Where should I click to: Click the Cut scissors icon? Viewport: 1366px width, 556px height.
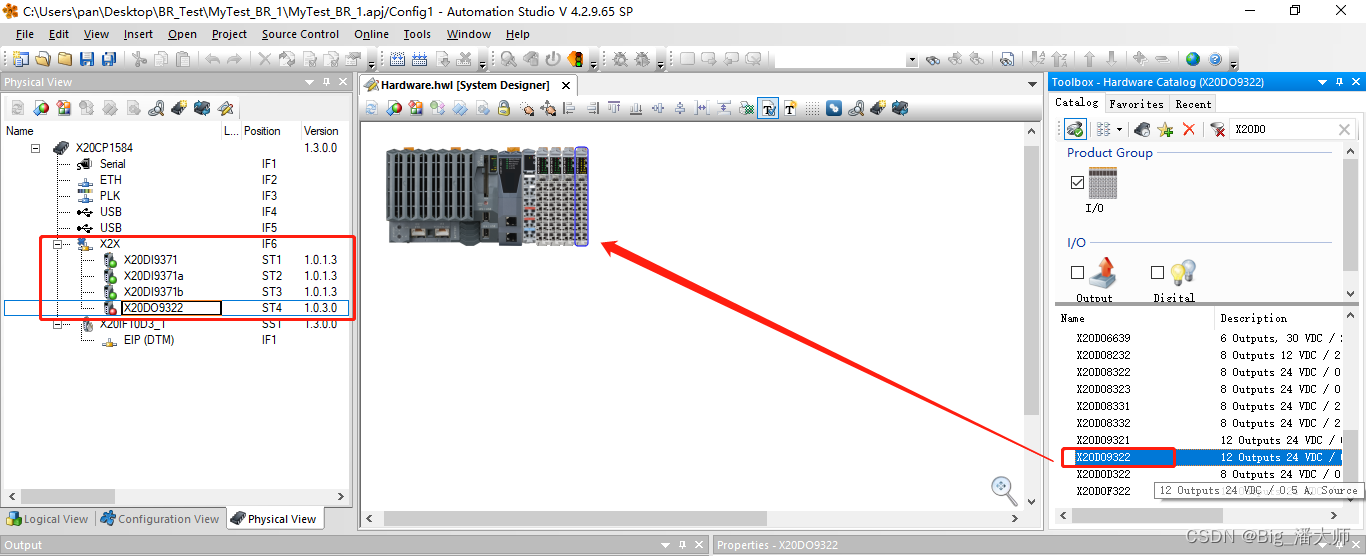pyautogui.click(x=139, y=59)
